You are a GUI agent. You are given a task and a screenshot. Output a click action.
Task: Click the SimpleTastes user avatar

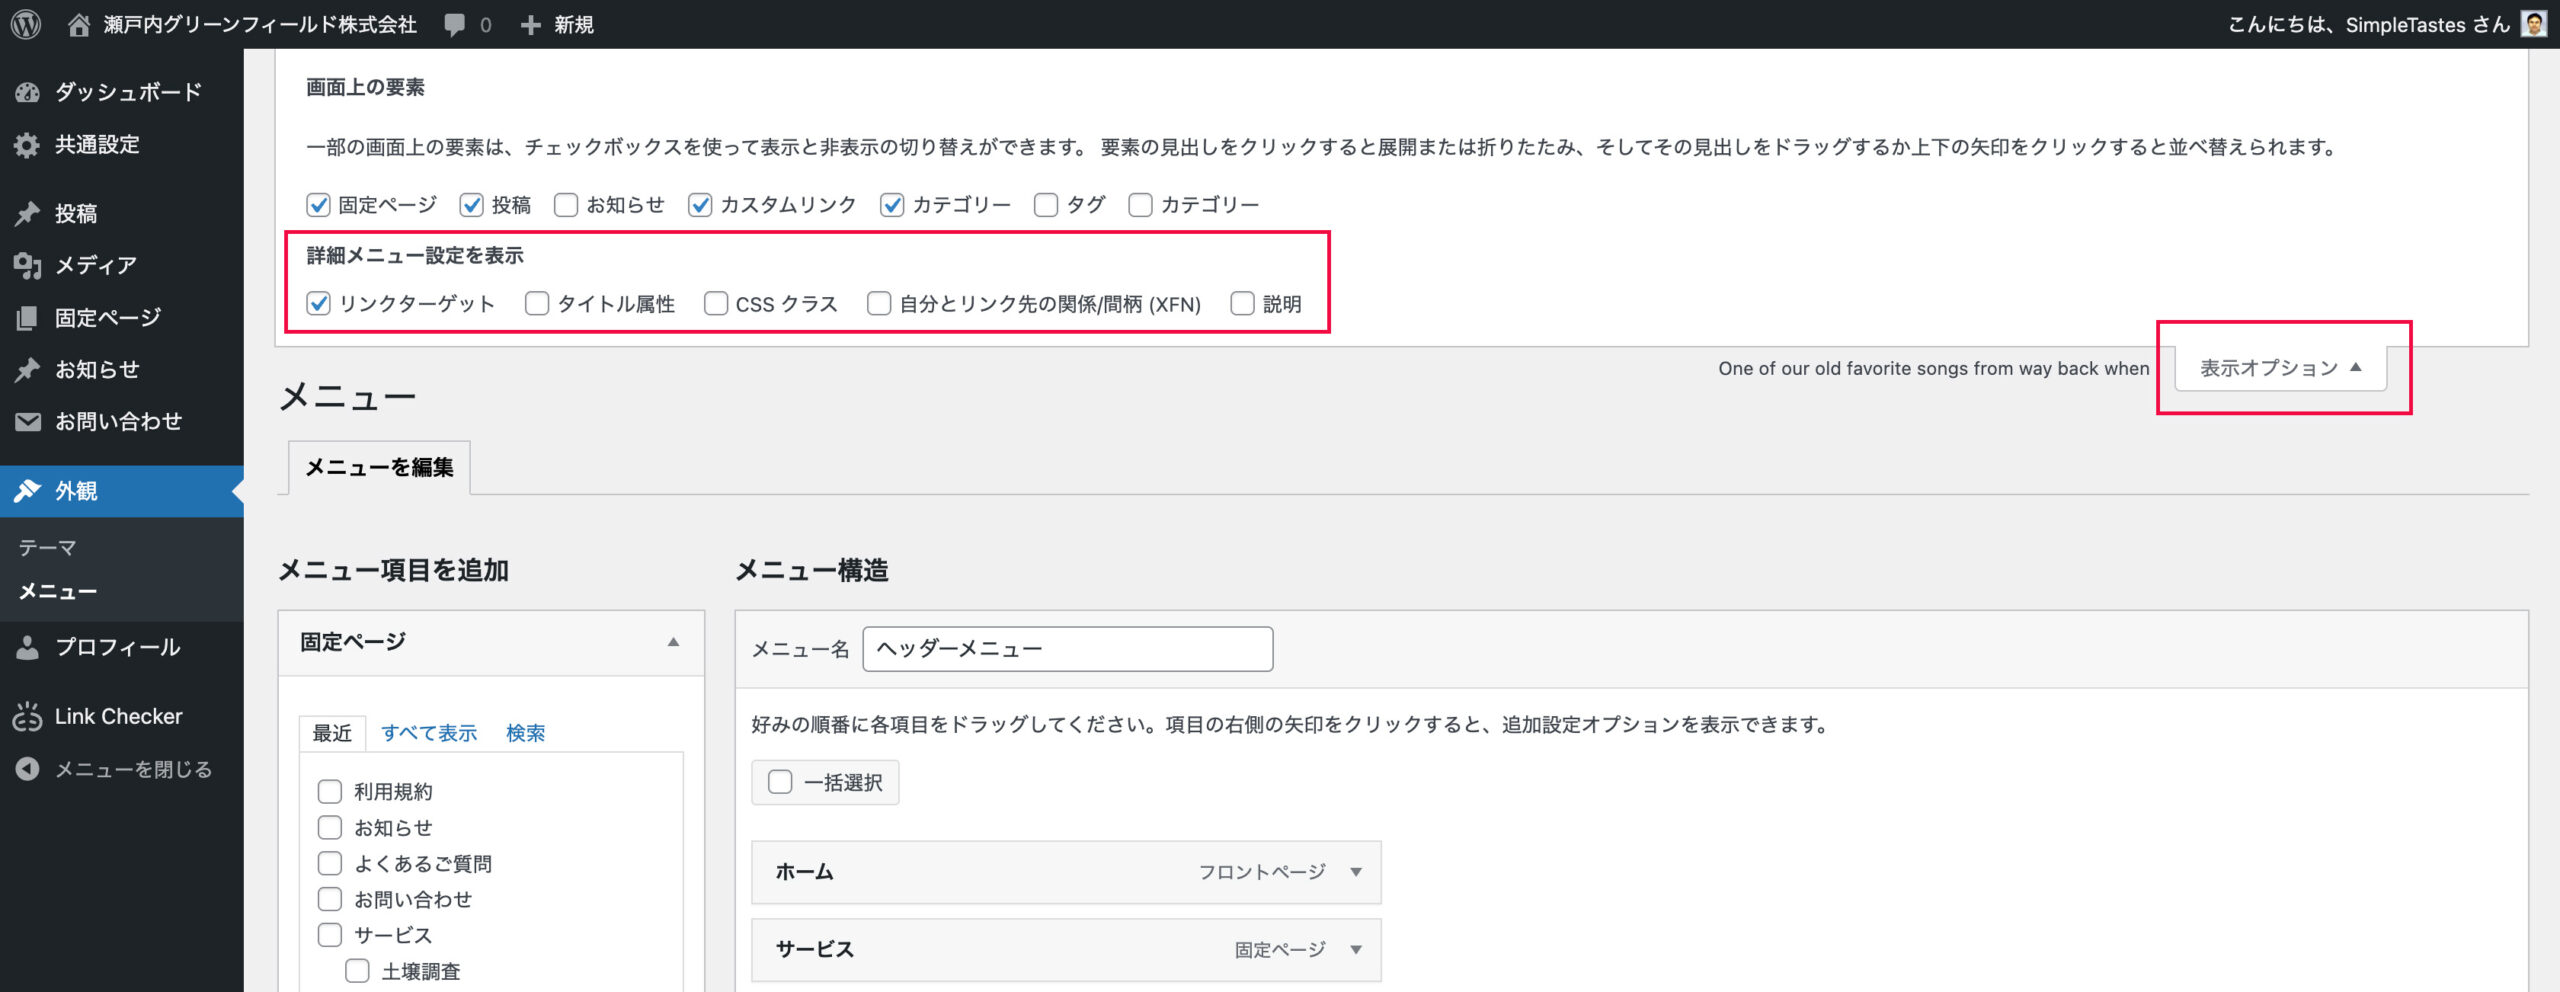coord(2534,24)
